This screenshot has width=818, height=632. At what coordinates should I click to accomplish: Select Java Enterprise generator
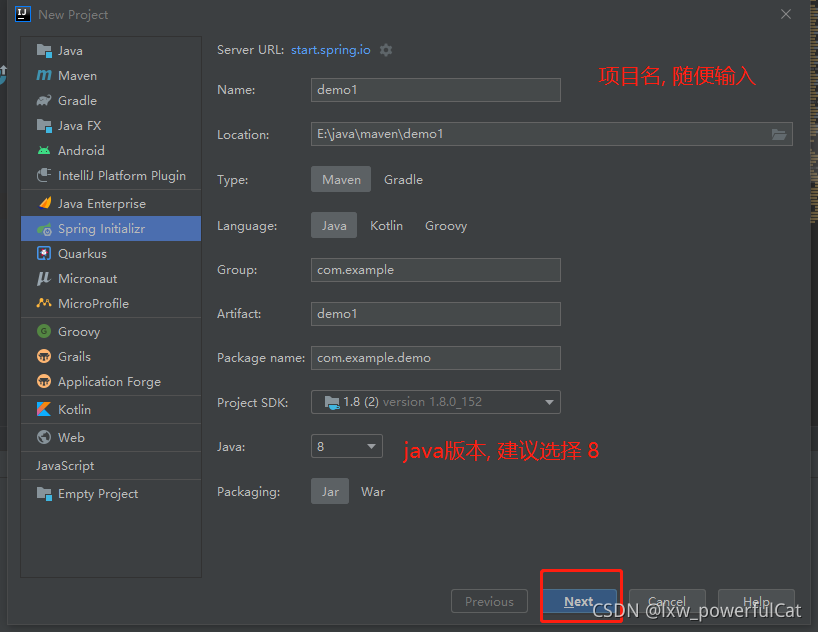tap(111, 204)
